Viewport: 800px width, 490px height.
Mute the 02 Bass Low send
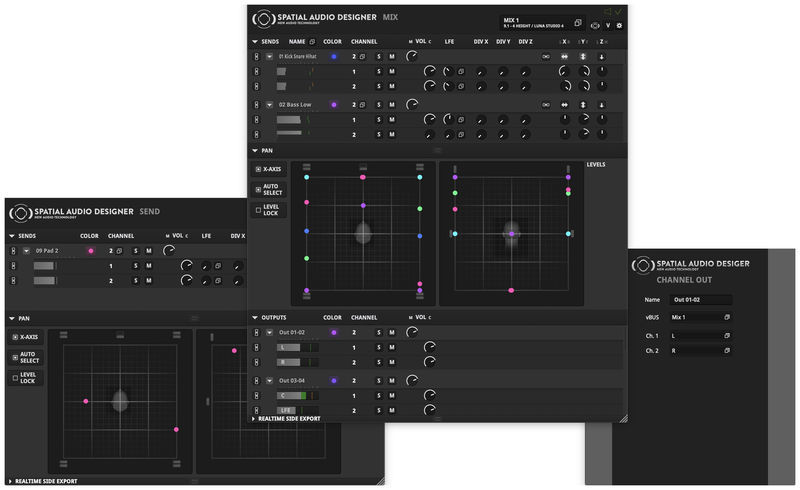(x=392, y=105)
